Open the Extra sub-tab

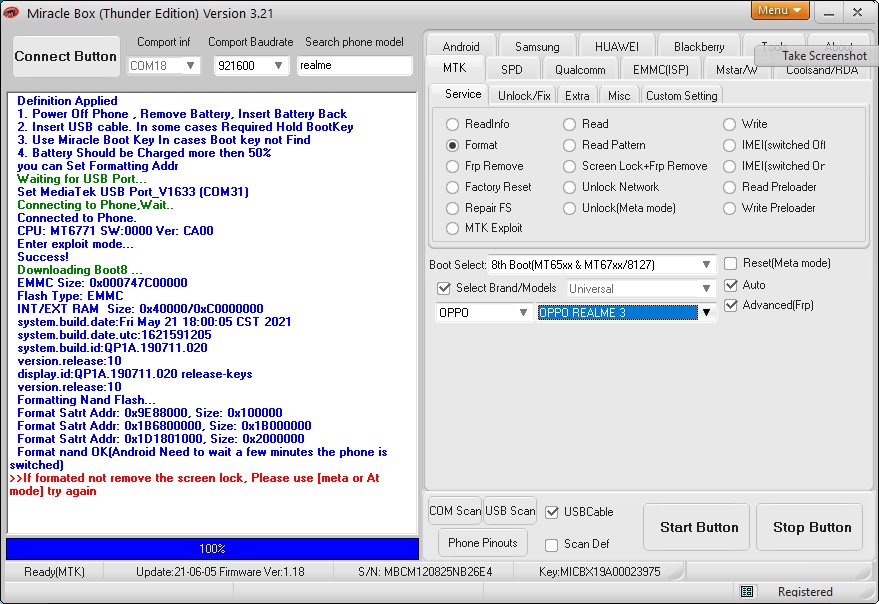(x=577, y=95)
